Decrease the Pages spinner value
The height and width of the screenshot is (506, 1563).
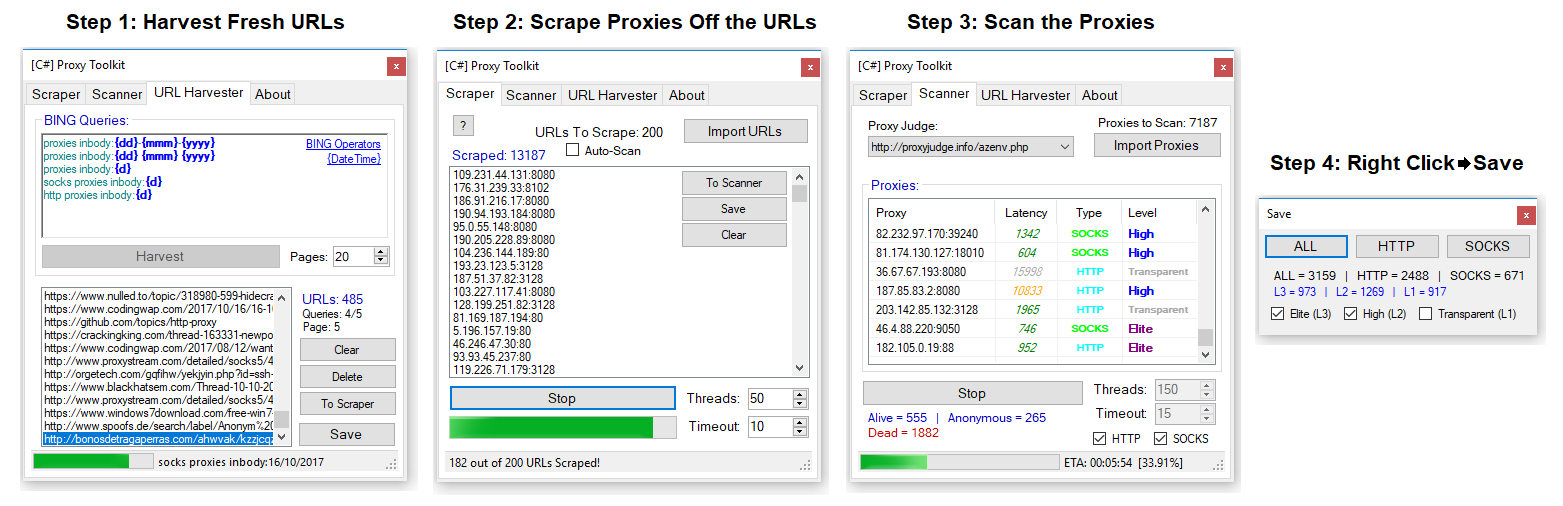(380, 261)
